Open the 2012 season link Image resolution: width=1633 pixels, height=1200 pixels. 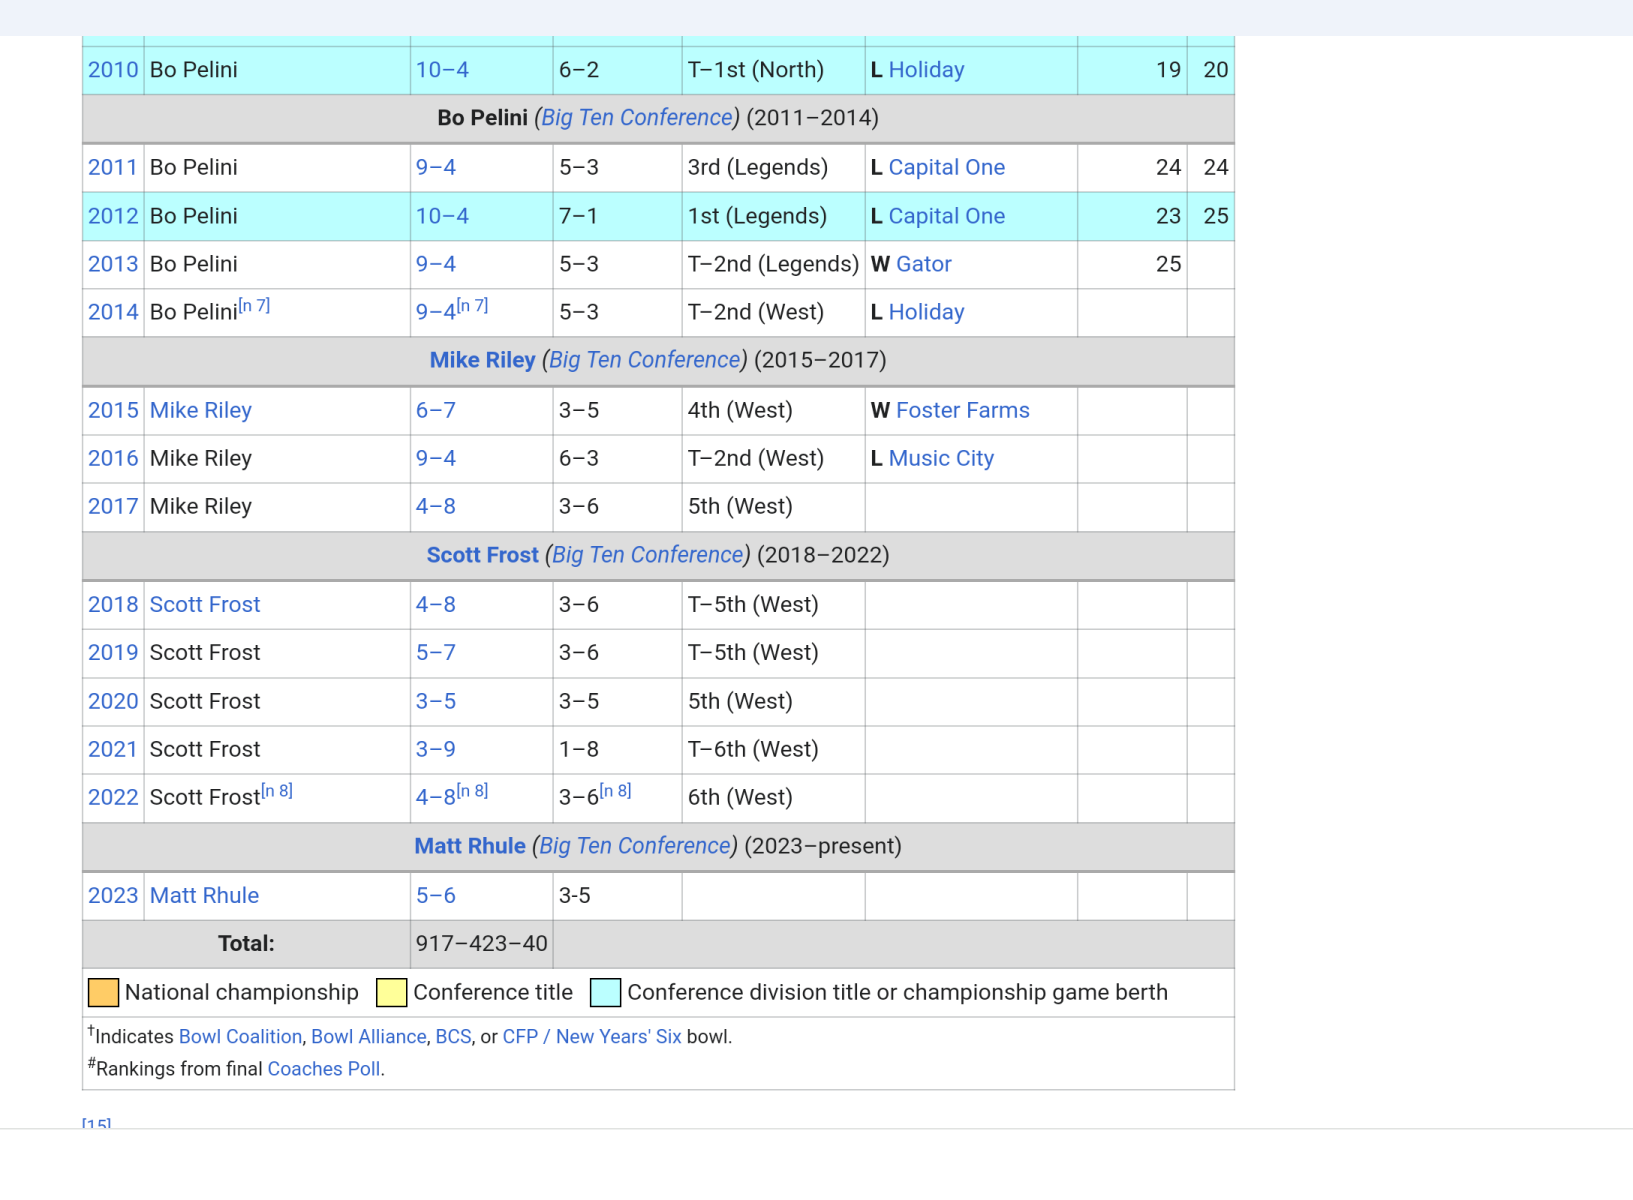tap(113, 216)
